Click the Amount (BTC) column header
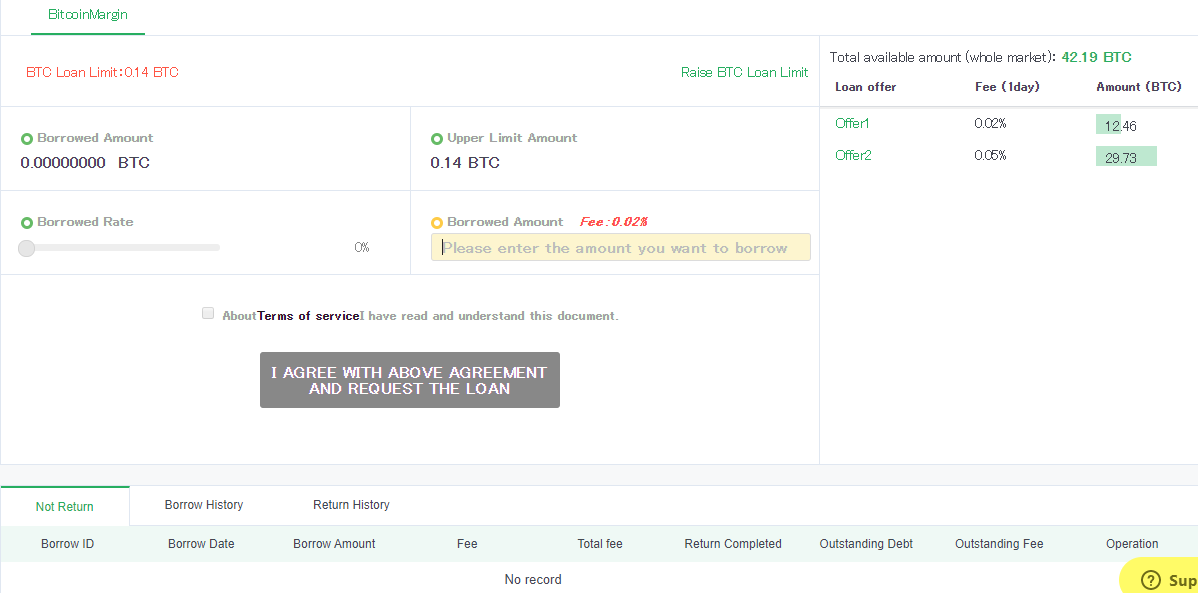The height and width of the screenshot is (593, 1198). point(1138,87)
